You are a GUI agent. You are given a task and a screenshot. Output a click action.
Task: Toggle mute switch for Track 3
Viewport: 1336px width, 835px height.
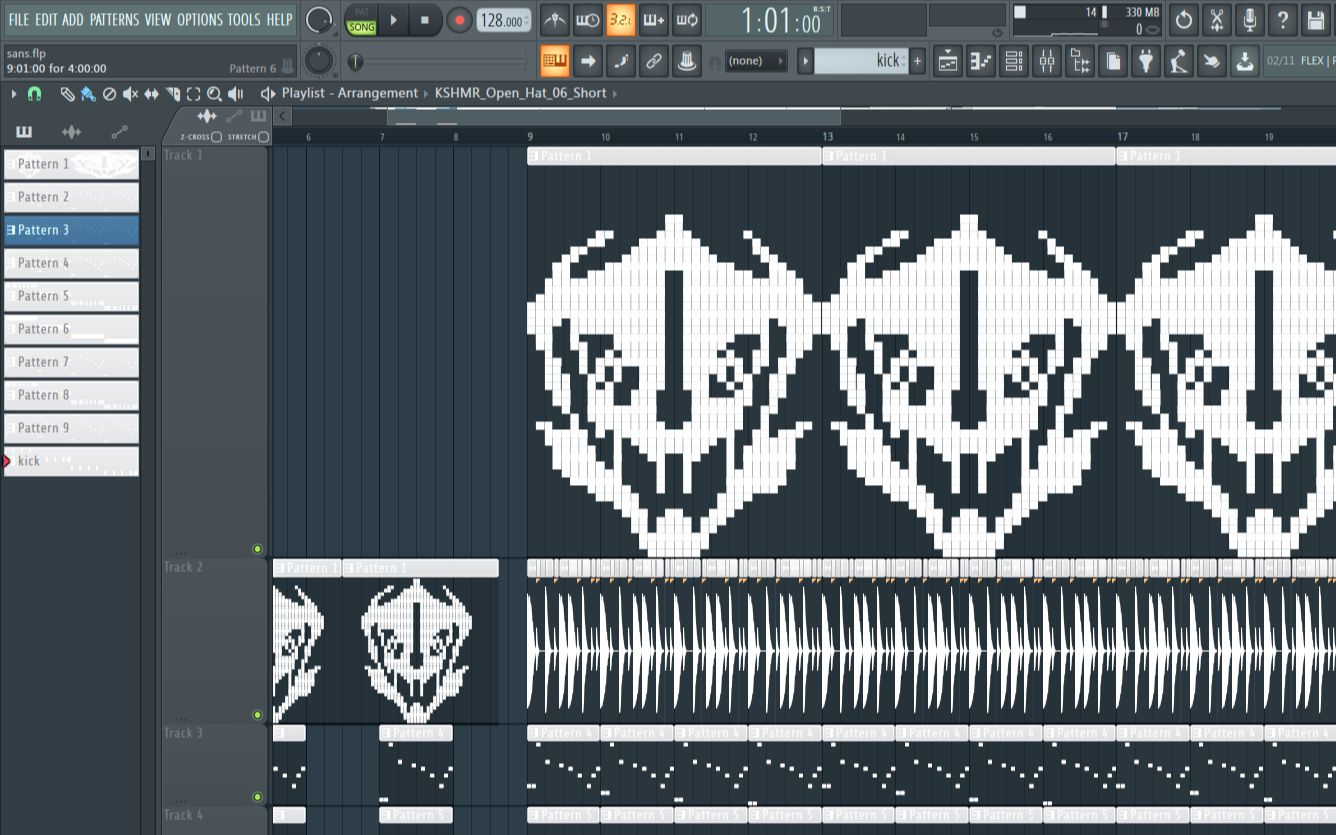pos(257,797)
